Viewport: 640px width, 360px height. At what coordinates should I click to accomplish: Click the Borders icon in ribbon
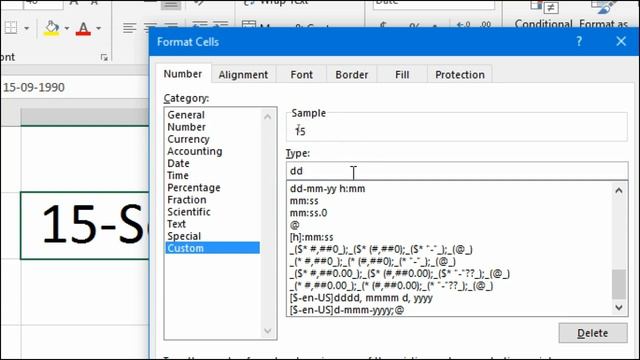pyautogui.click(x=11, y=28)
